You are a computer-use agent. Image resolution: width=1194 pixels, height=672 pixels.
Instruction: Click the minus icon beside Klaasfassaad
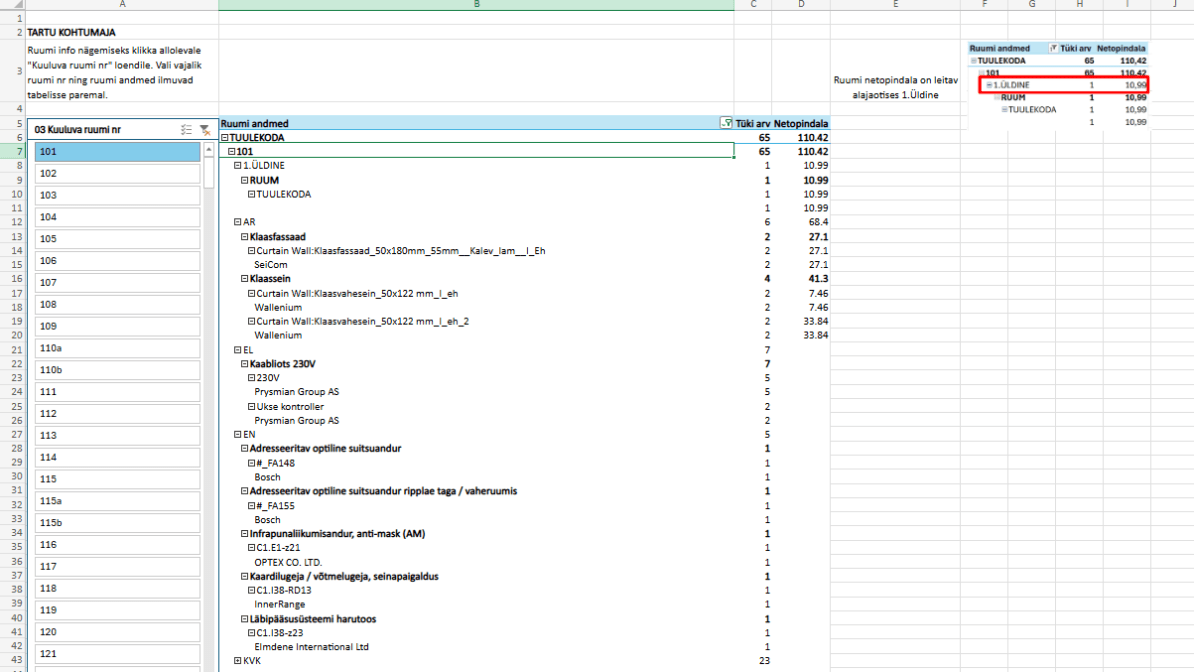(244, 236)
